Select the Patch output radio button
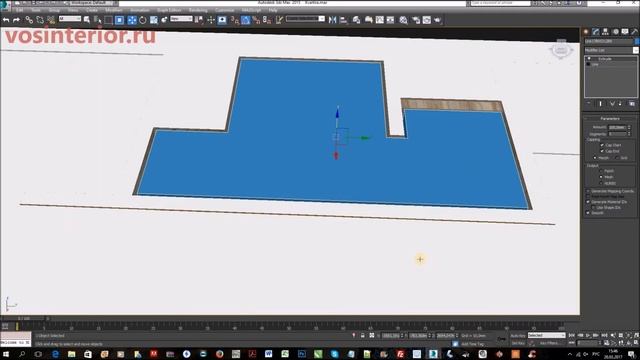This screenshot has width=640, height=360. [601, 171]
